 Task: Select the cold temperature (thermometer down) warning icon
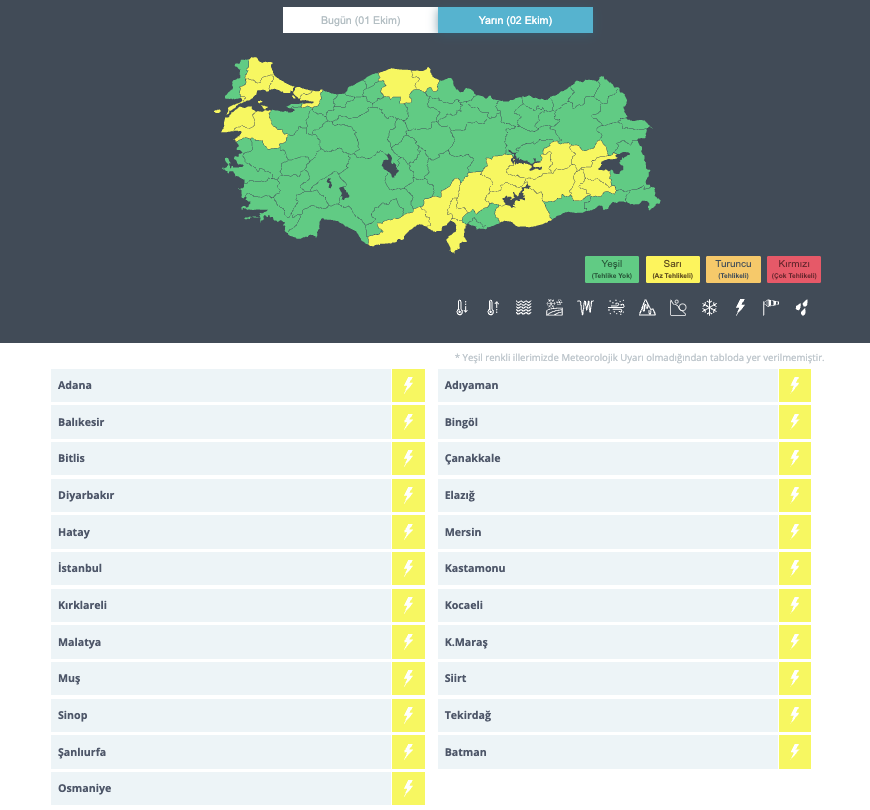tap(462, 307)
